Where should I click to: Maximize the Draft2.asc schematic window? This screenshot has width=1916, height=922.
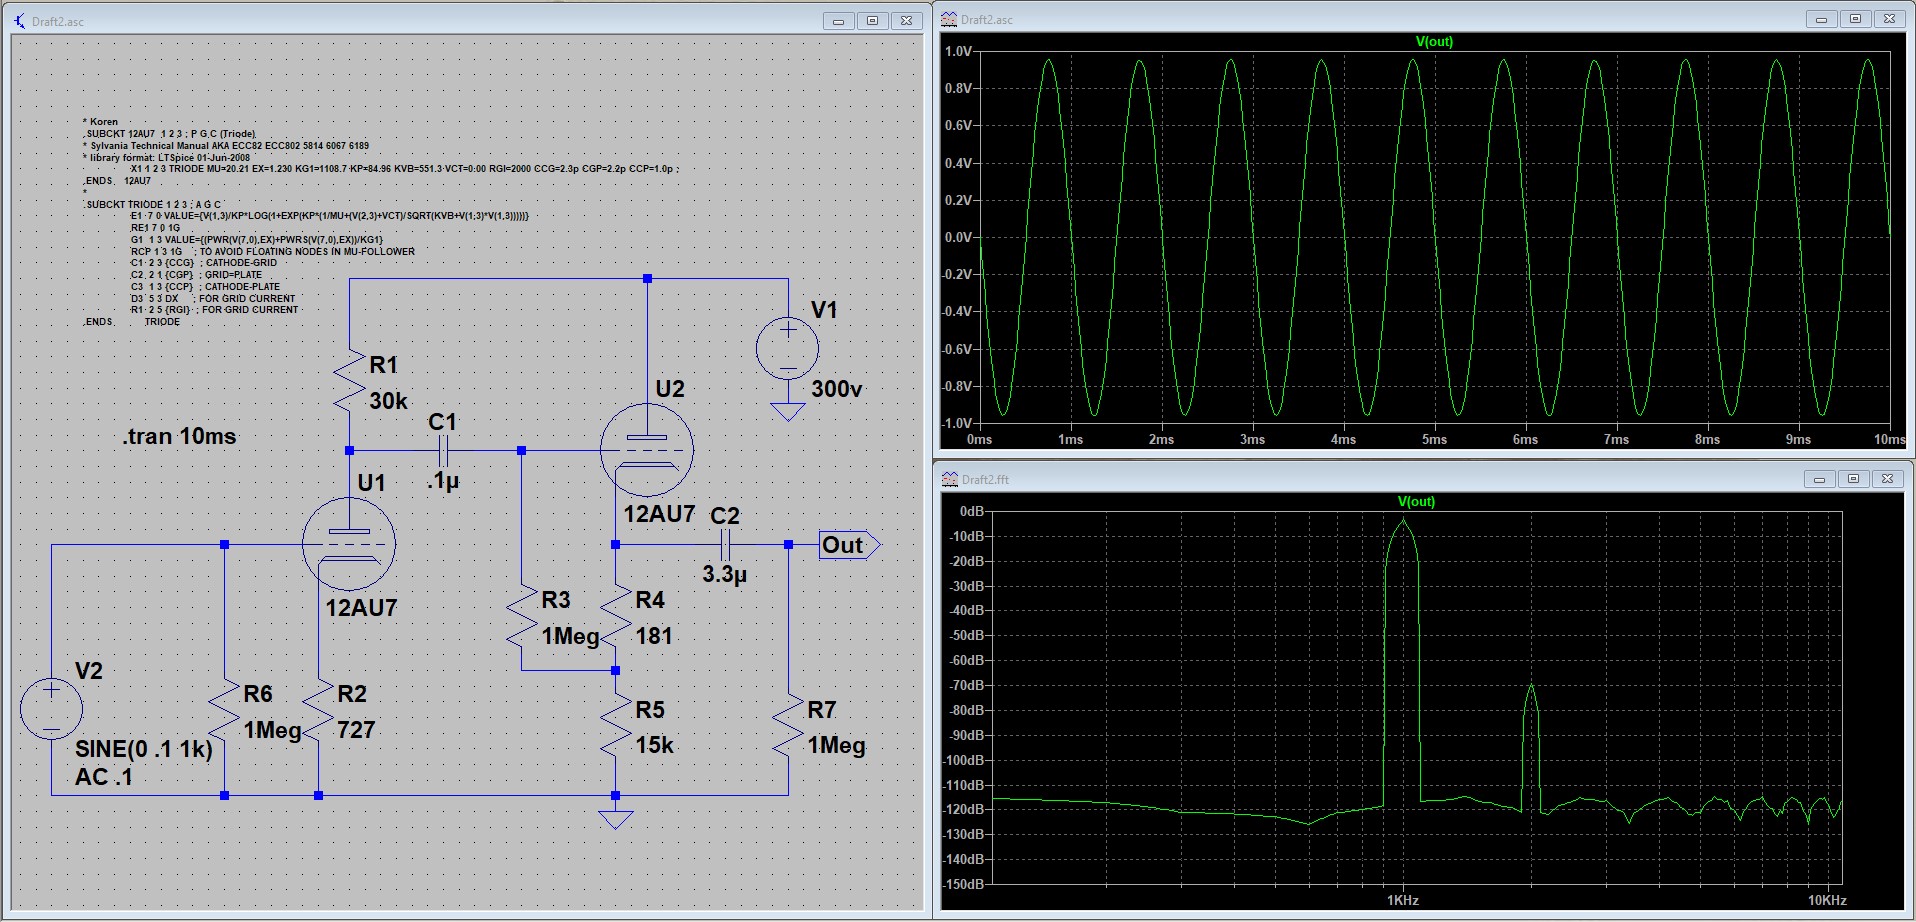coord(872,20)
